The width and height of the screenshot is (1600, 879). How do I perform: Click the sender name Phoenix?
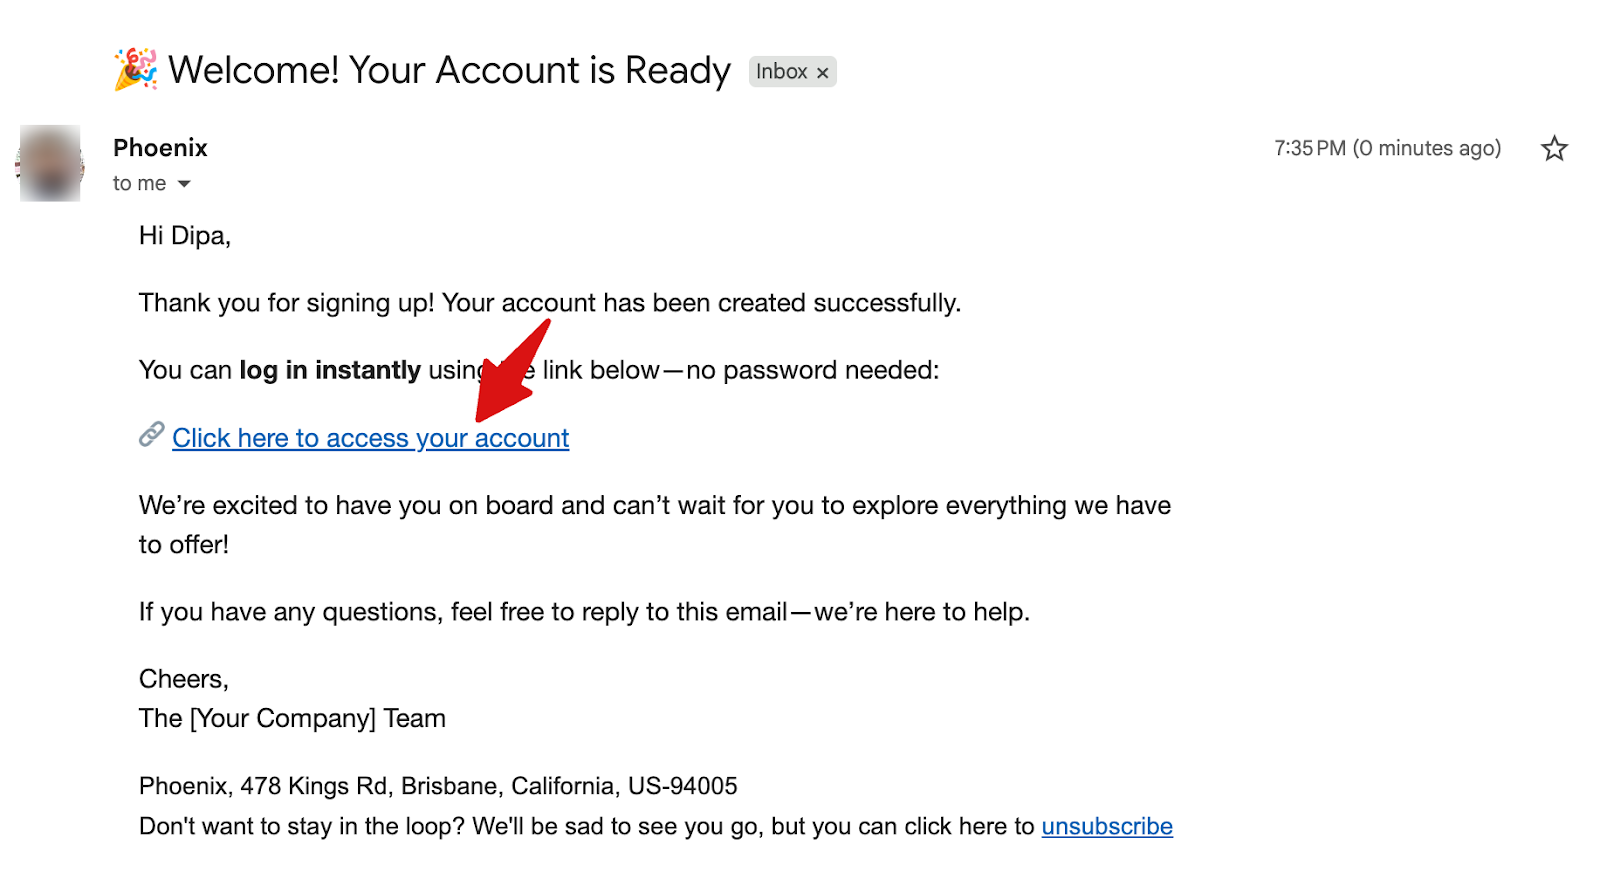coord(160,147)
